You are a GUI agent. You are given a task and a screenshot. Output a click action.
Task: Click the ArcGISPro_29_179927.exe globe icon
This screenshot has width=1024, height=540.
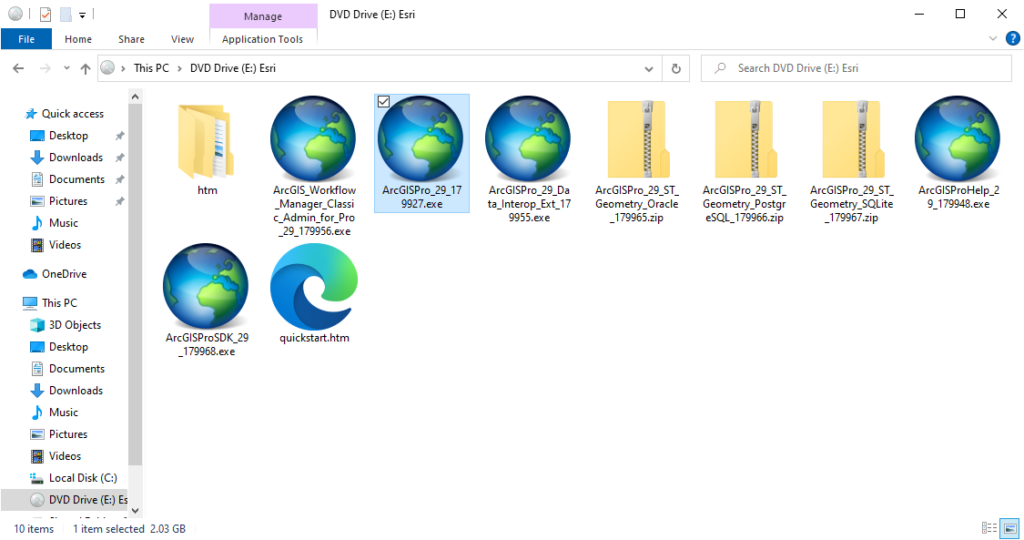click(x=421, y=138)
